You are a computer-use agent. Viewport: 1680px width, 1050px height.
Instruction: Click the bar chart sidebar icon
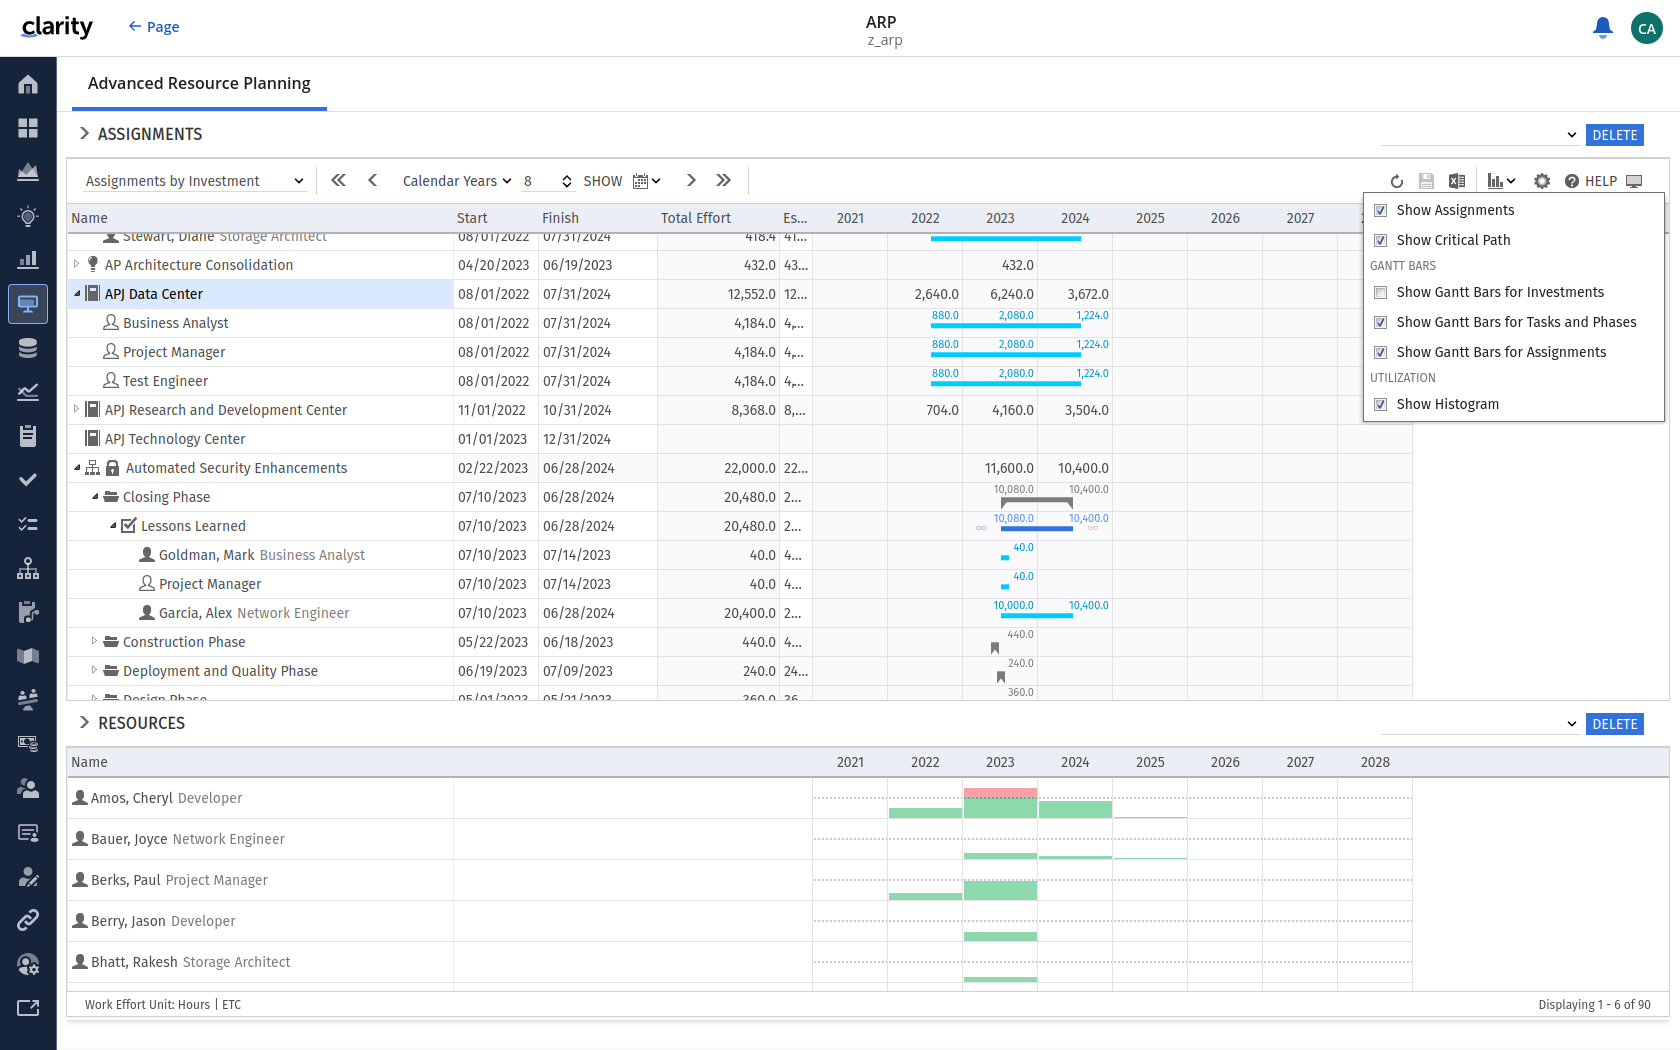[x=28, y=260]
